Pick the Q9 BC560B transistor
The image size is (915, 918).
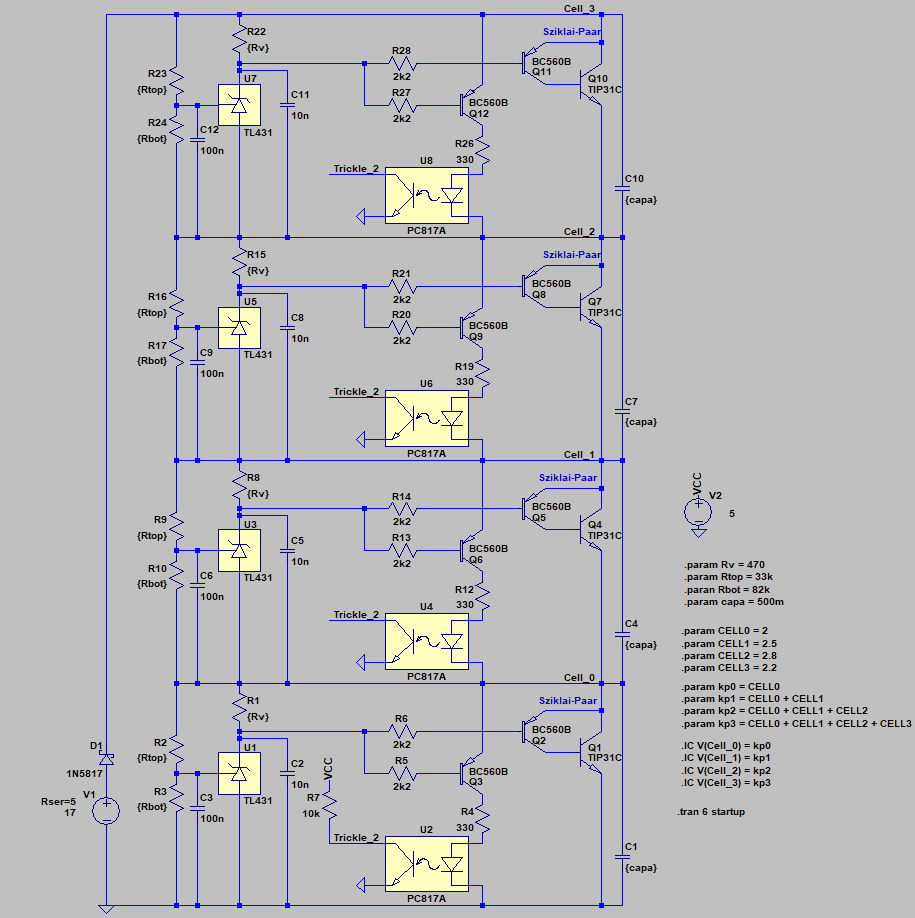[x=471, y=328]
